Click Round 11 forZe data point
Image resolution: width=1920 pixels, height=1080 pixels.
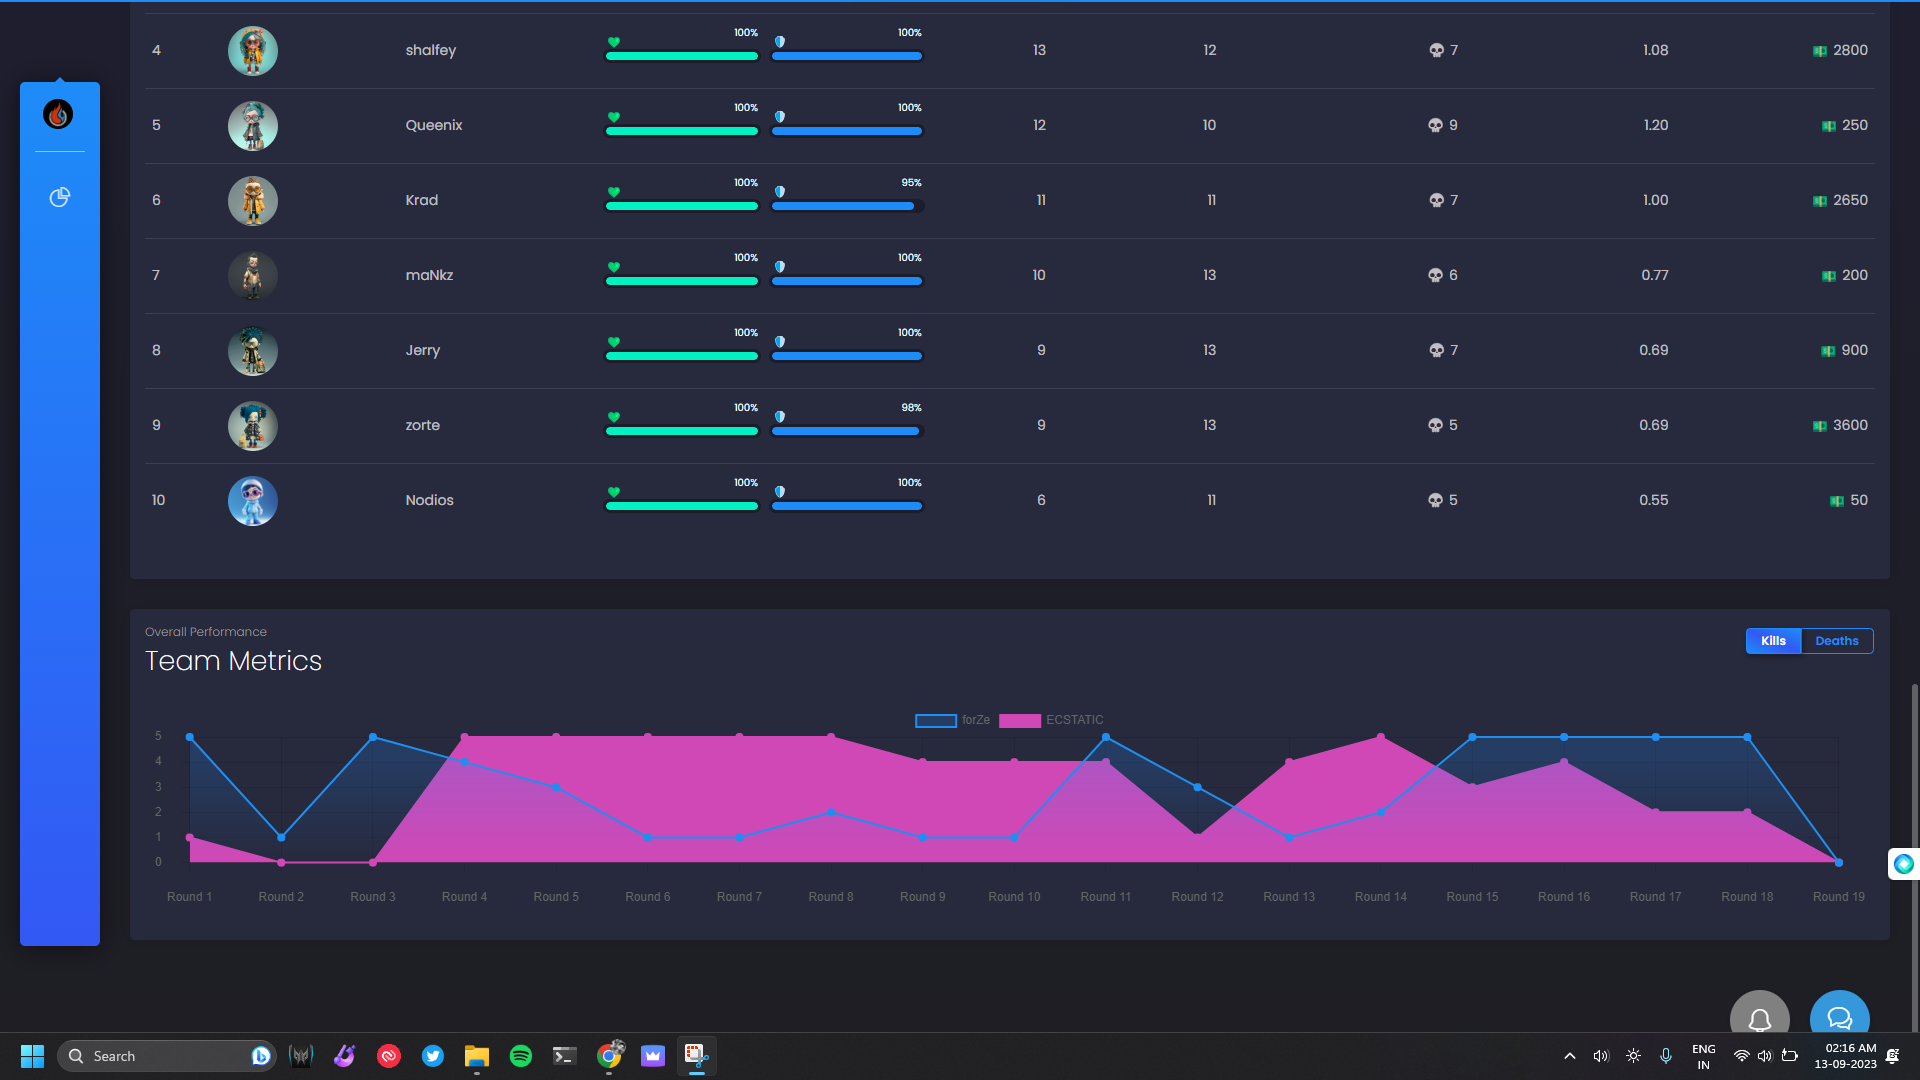click(x=1105, y=737)
